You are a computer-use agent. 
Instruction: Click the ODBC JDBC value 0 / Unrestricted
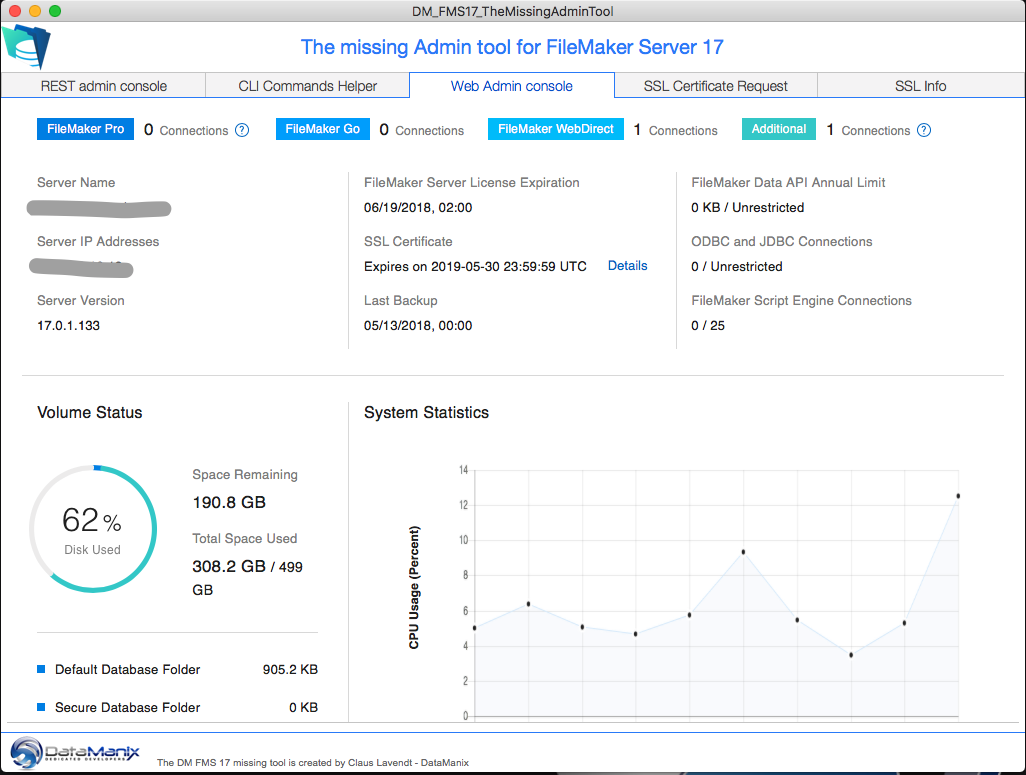click(x=737, y=266)
